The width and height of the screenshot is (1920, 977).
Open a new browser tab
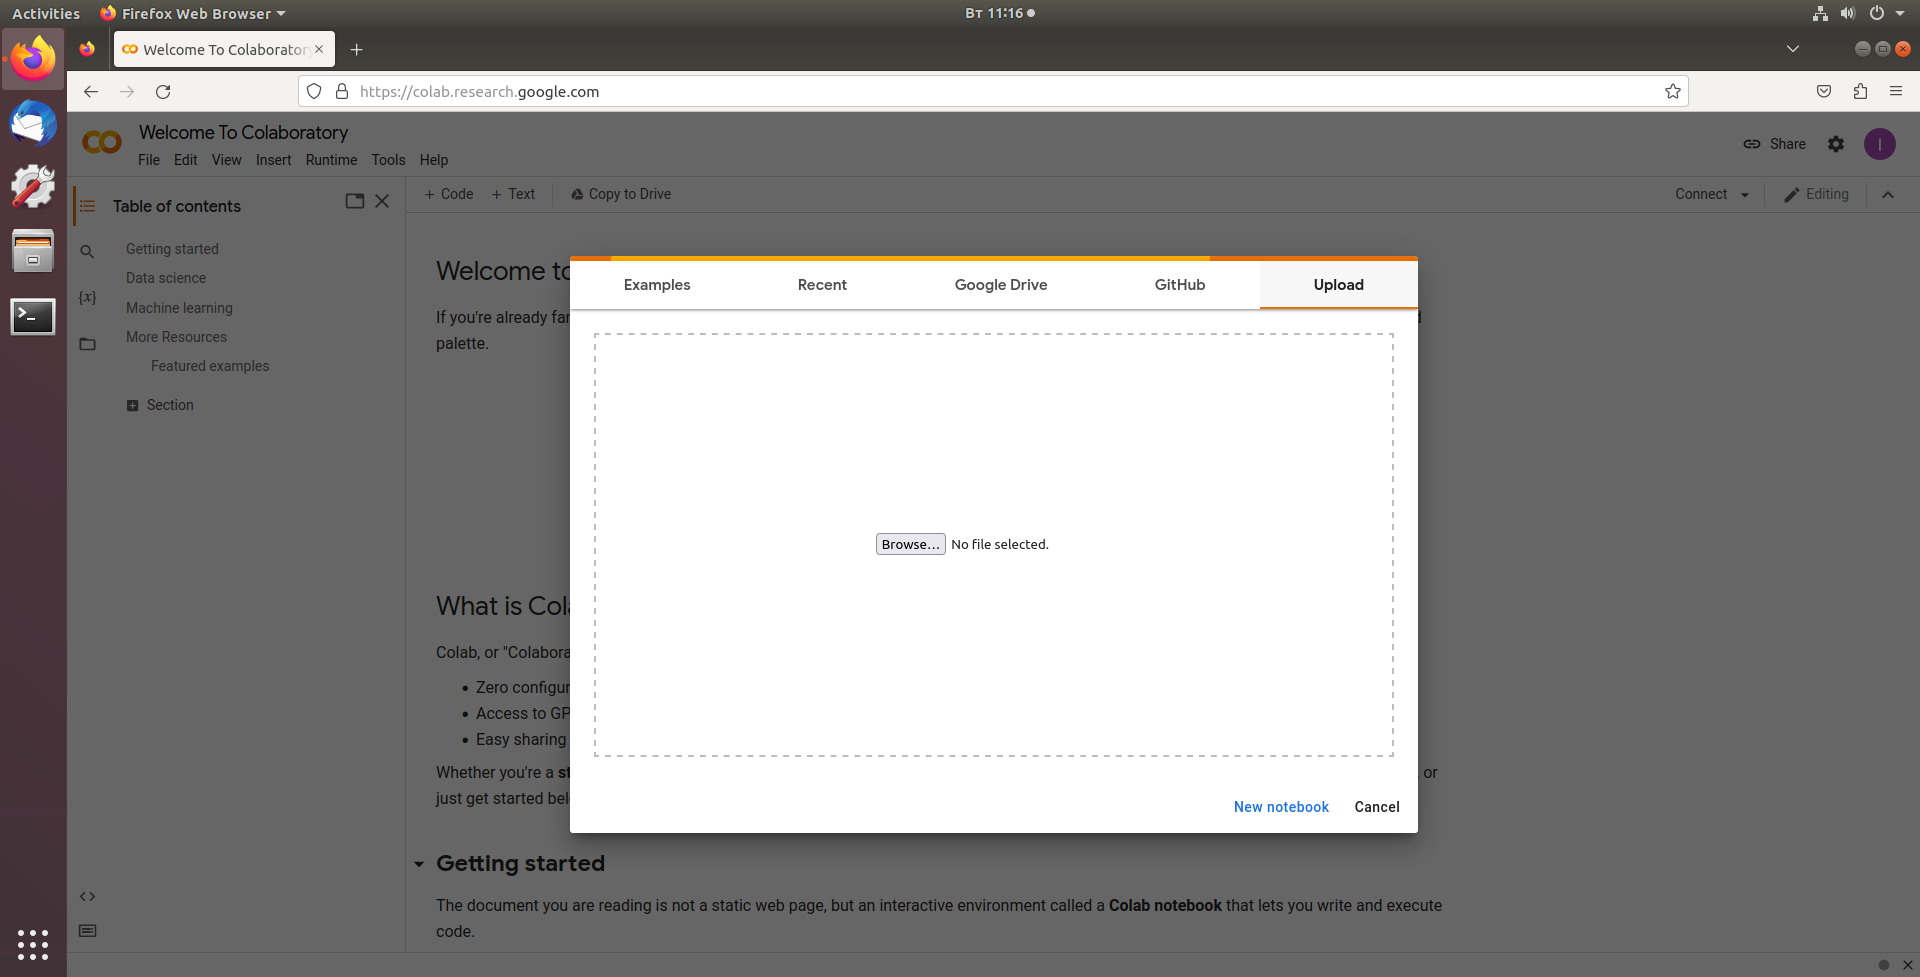(357, 49)
